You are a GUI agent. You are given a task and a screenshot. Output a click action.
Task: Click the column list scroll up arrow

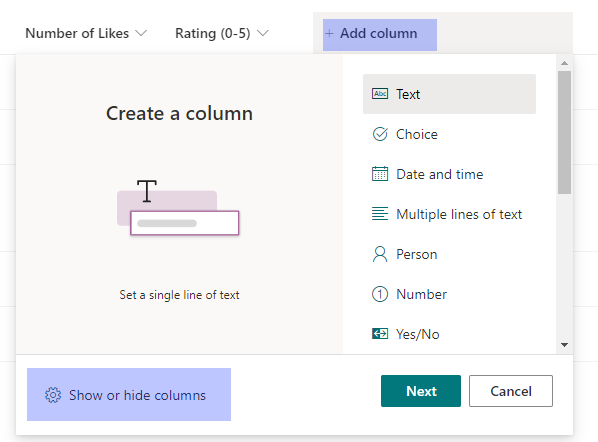[x=564, y=63]
